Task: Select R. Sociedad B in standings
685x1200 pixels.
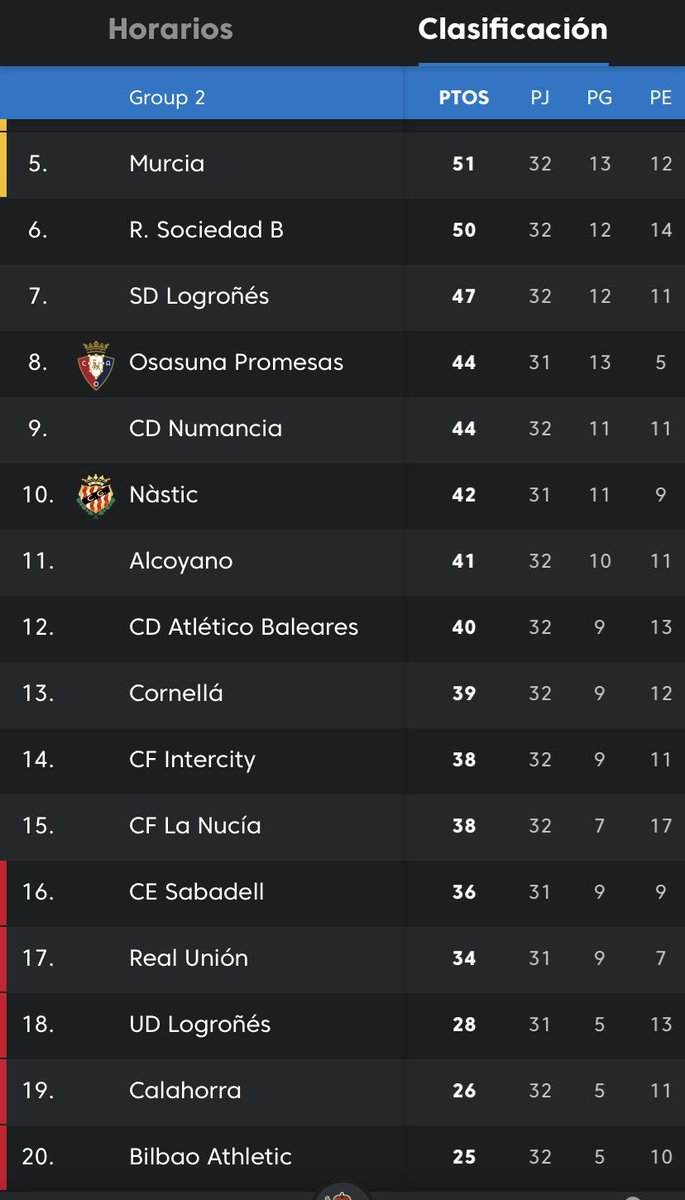Action: click(342, 230)
